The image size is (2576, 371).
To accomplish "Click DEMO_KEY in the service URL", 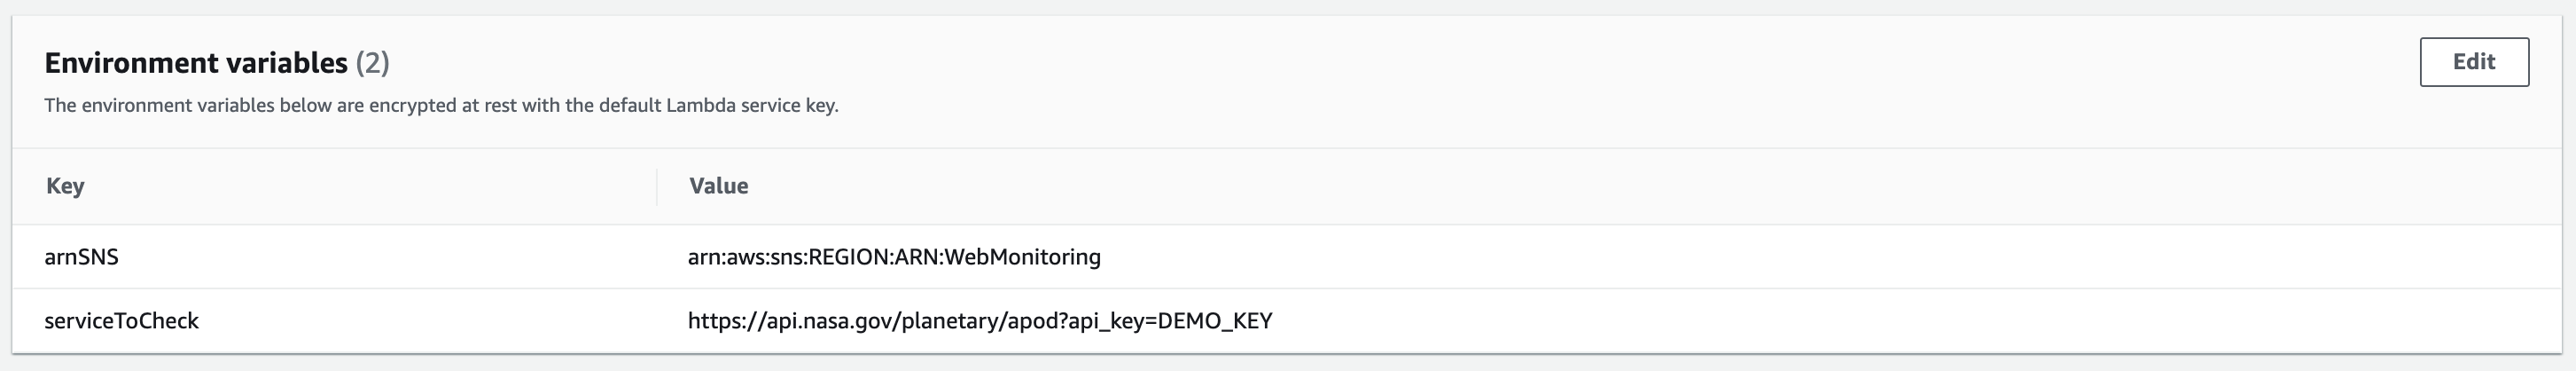I will point(1214,321).
